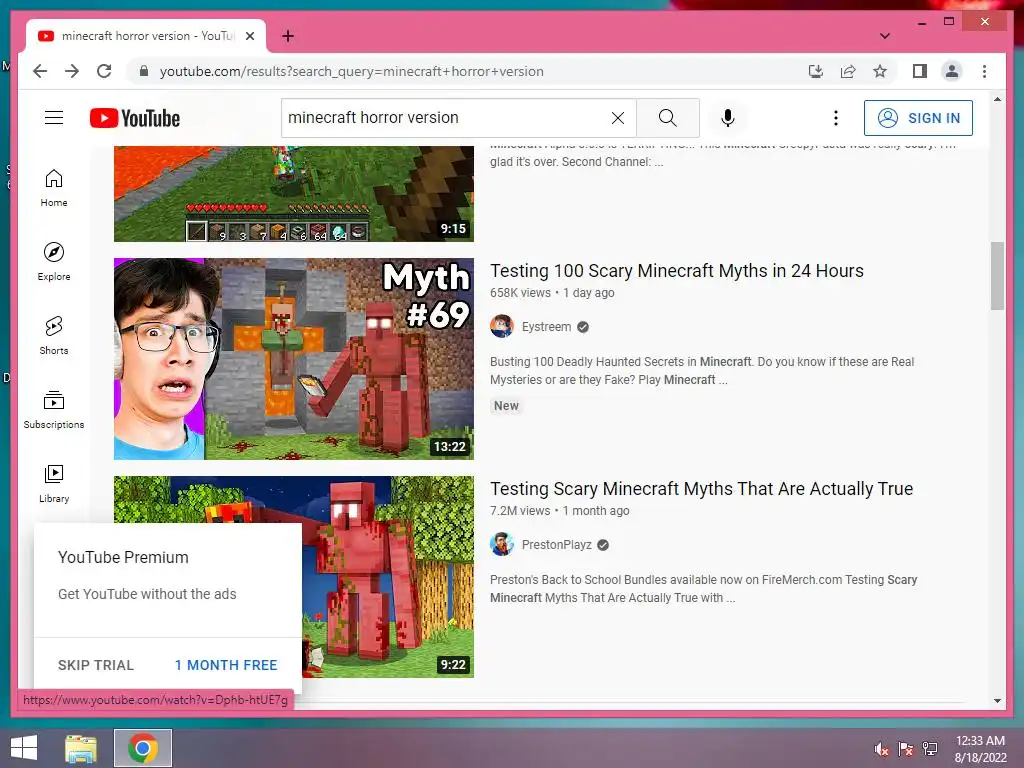Viewport: 1024px width, 768px height.
Task: Click the magnifier search button
Action: pyautogui.click(x=667, y=118)
